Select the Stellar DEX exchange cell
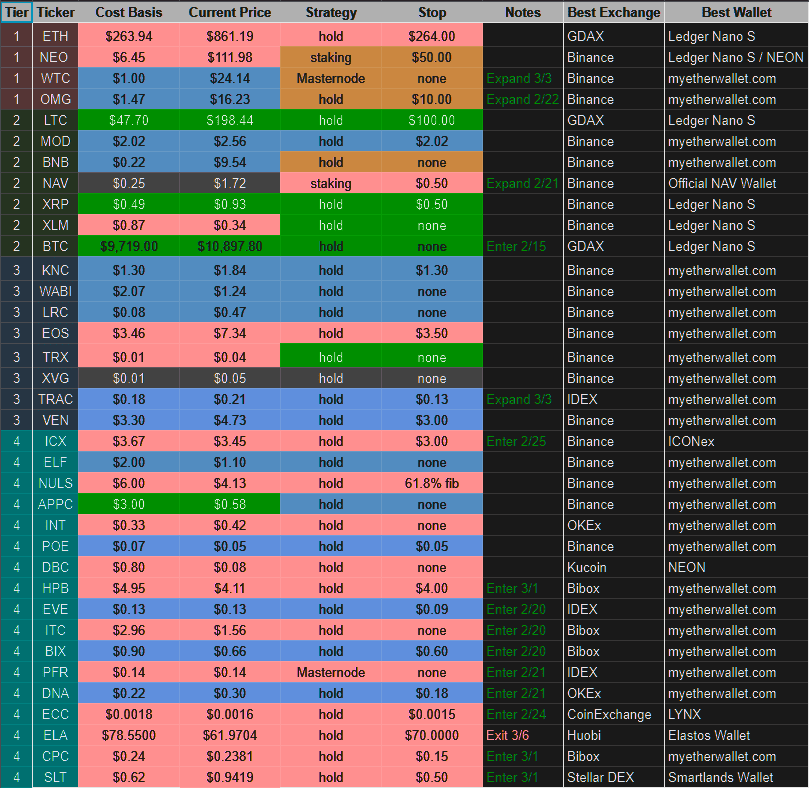The image size is (809, 788). click(x=614, y=777)
